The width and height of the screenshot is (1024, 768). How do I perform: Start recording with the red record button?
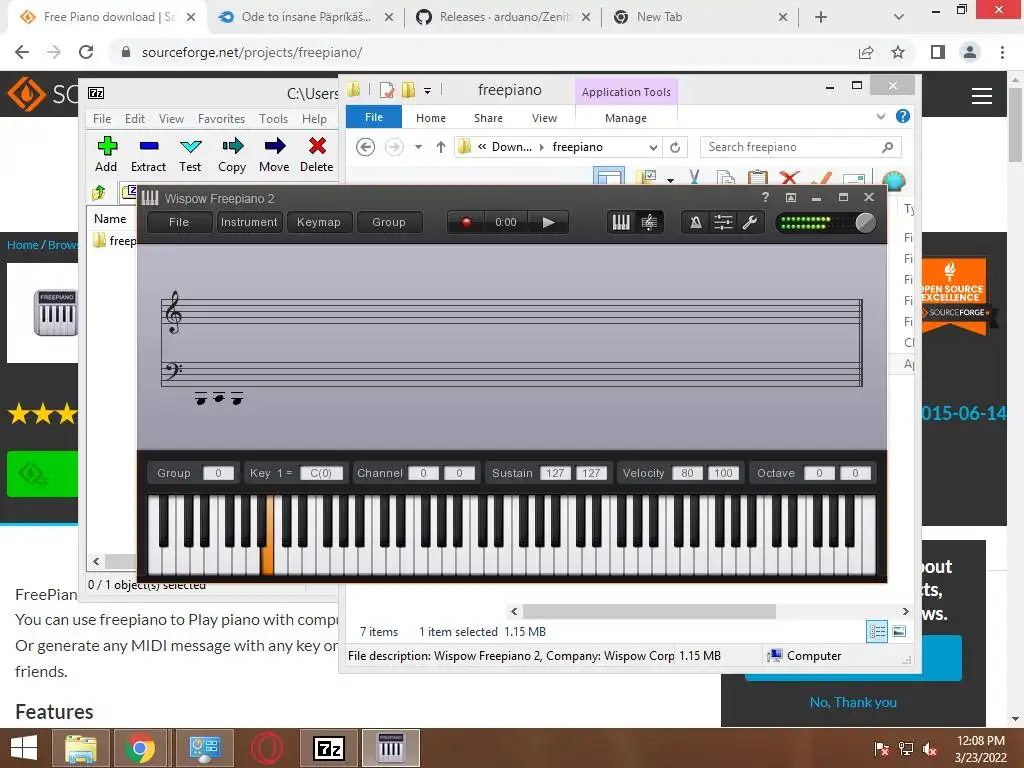(466, 222)
